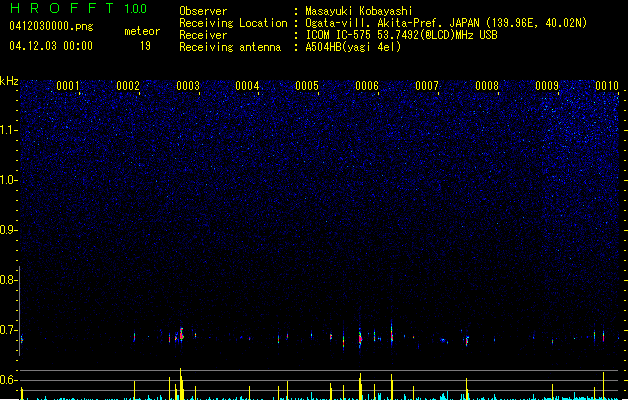
Task: Click the 1.0 kHz axis label
Action: pyautogui.click(x=8, y=180)
